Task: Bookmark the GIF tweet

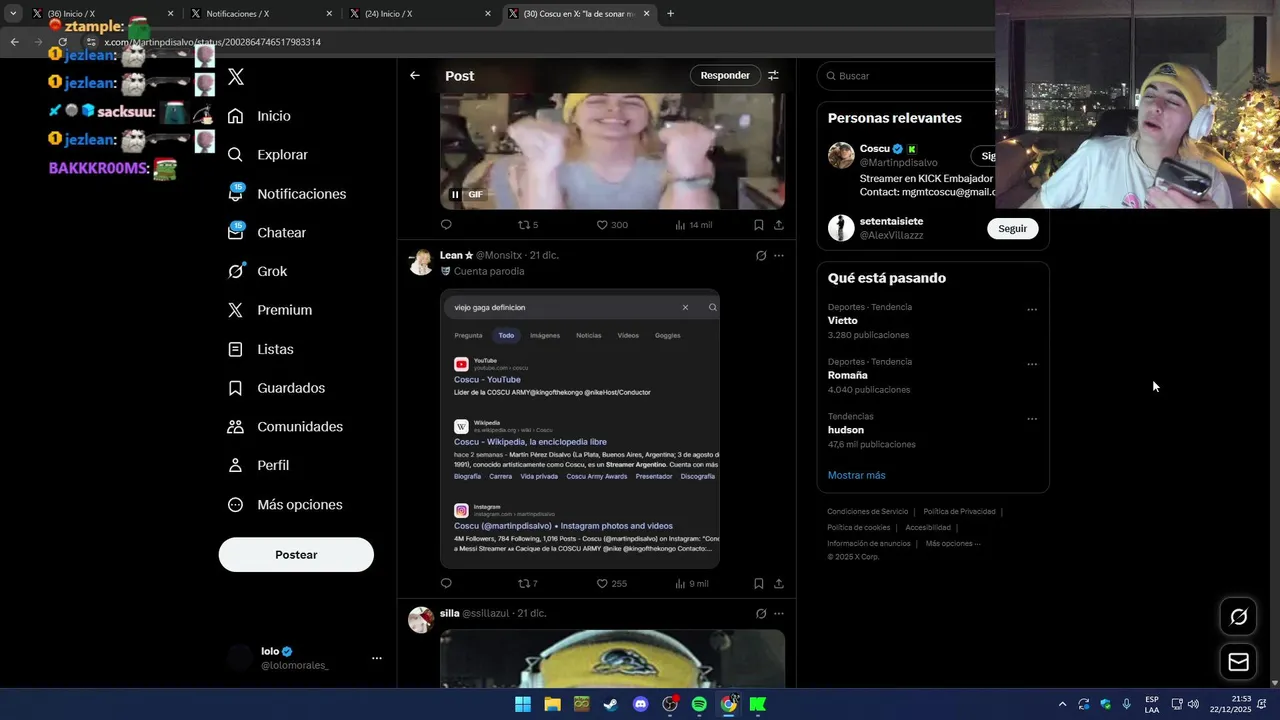Action: coord(759,225)
